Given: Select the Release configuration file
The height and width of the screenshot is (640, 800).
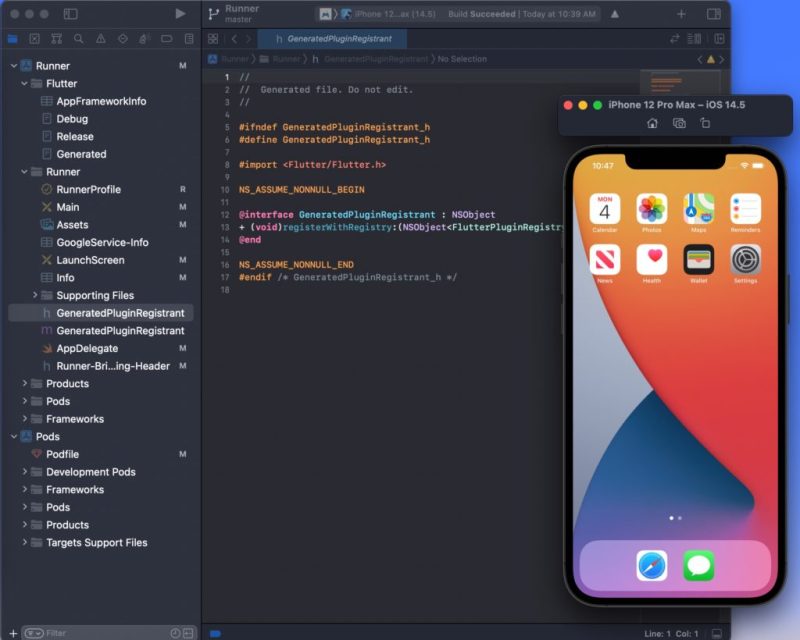Looking at the screenshot, I should click(x=75, y=136).
